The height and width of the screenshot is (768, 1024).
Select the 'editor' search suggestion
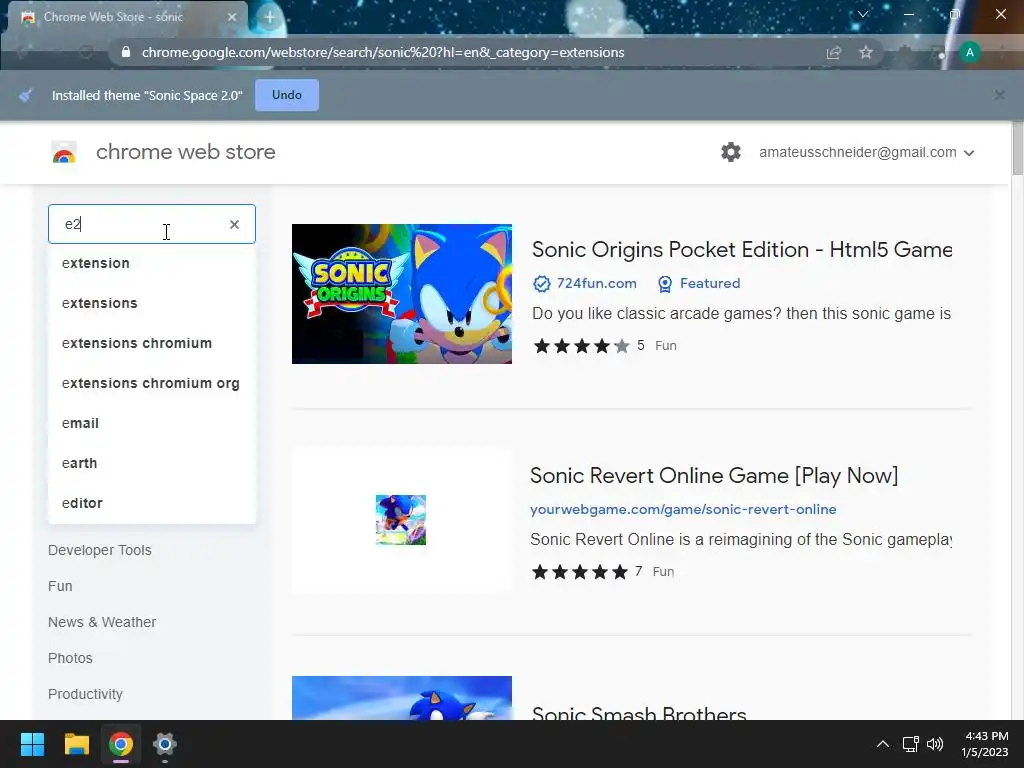152,503
